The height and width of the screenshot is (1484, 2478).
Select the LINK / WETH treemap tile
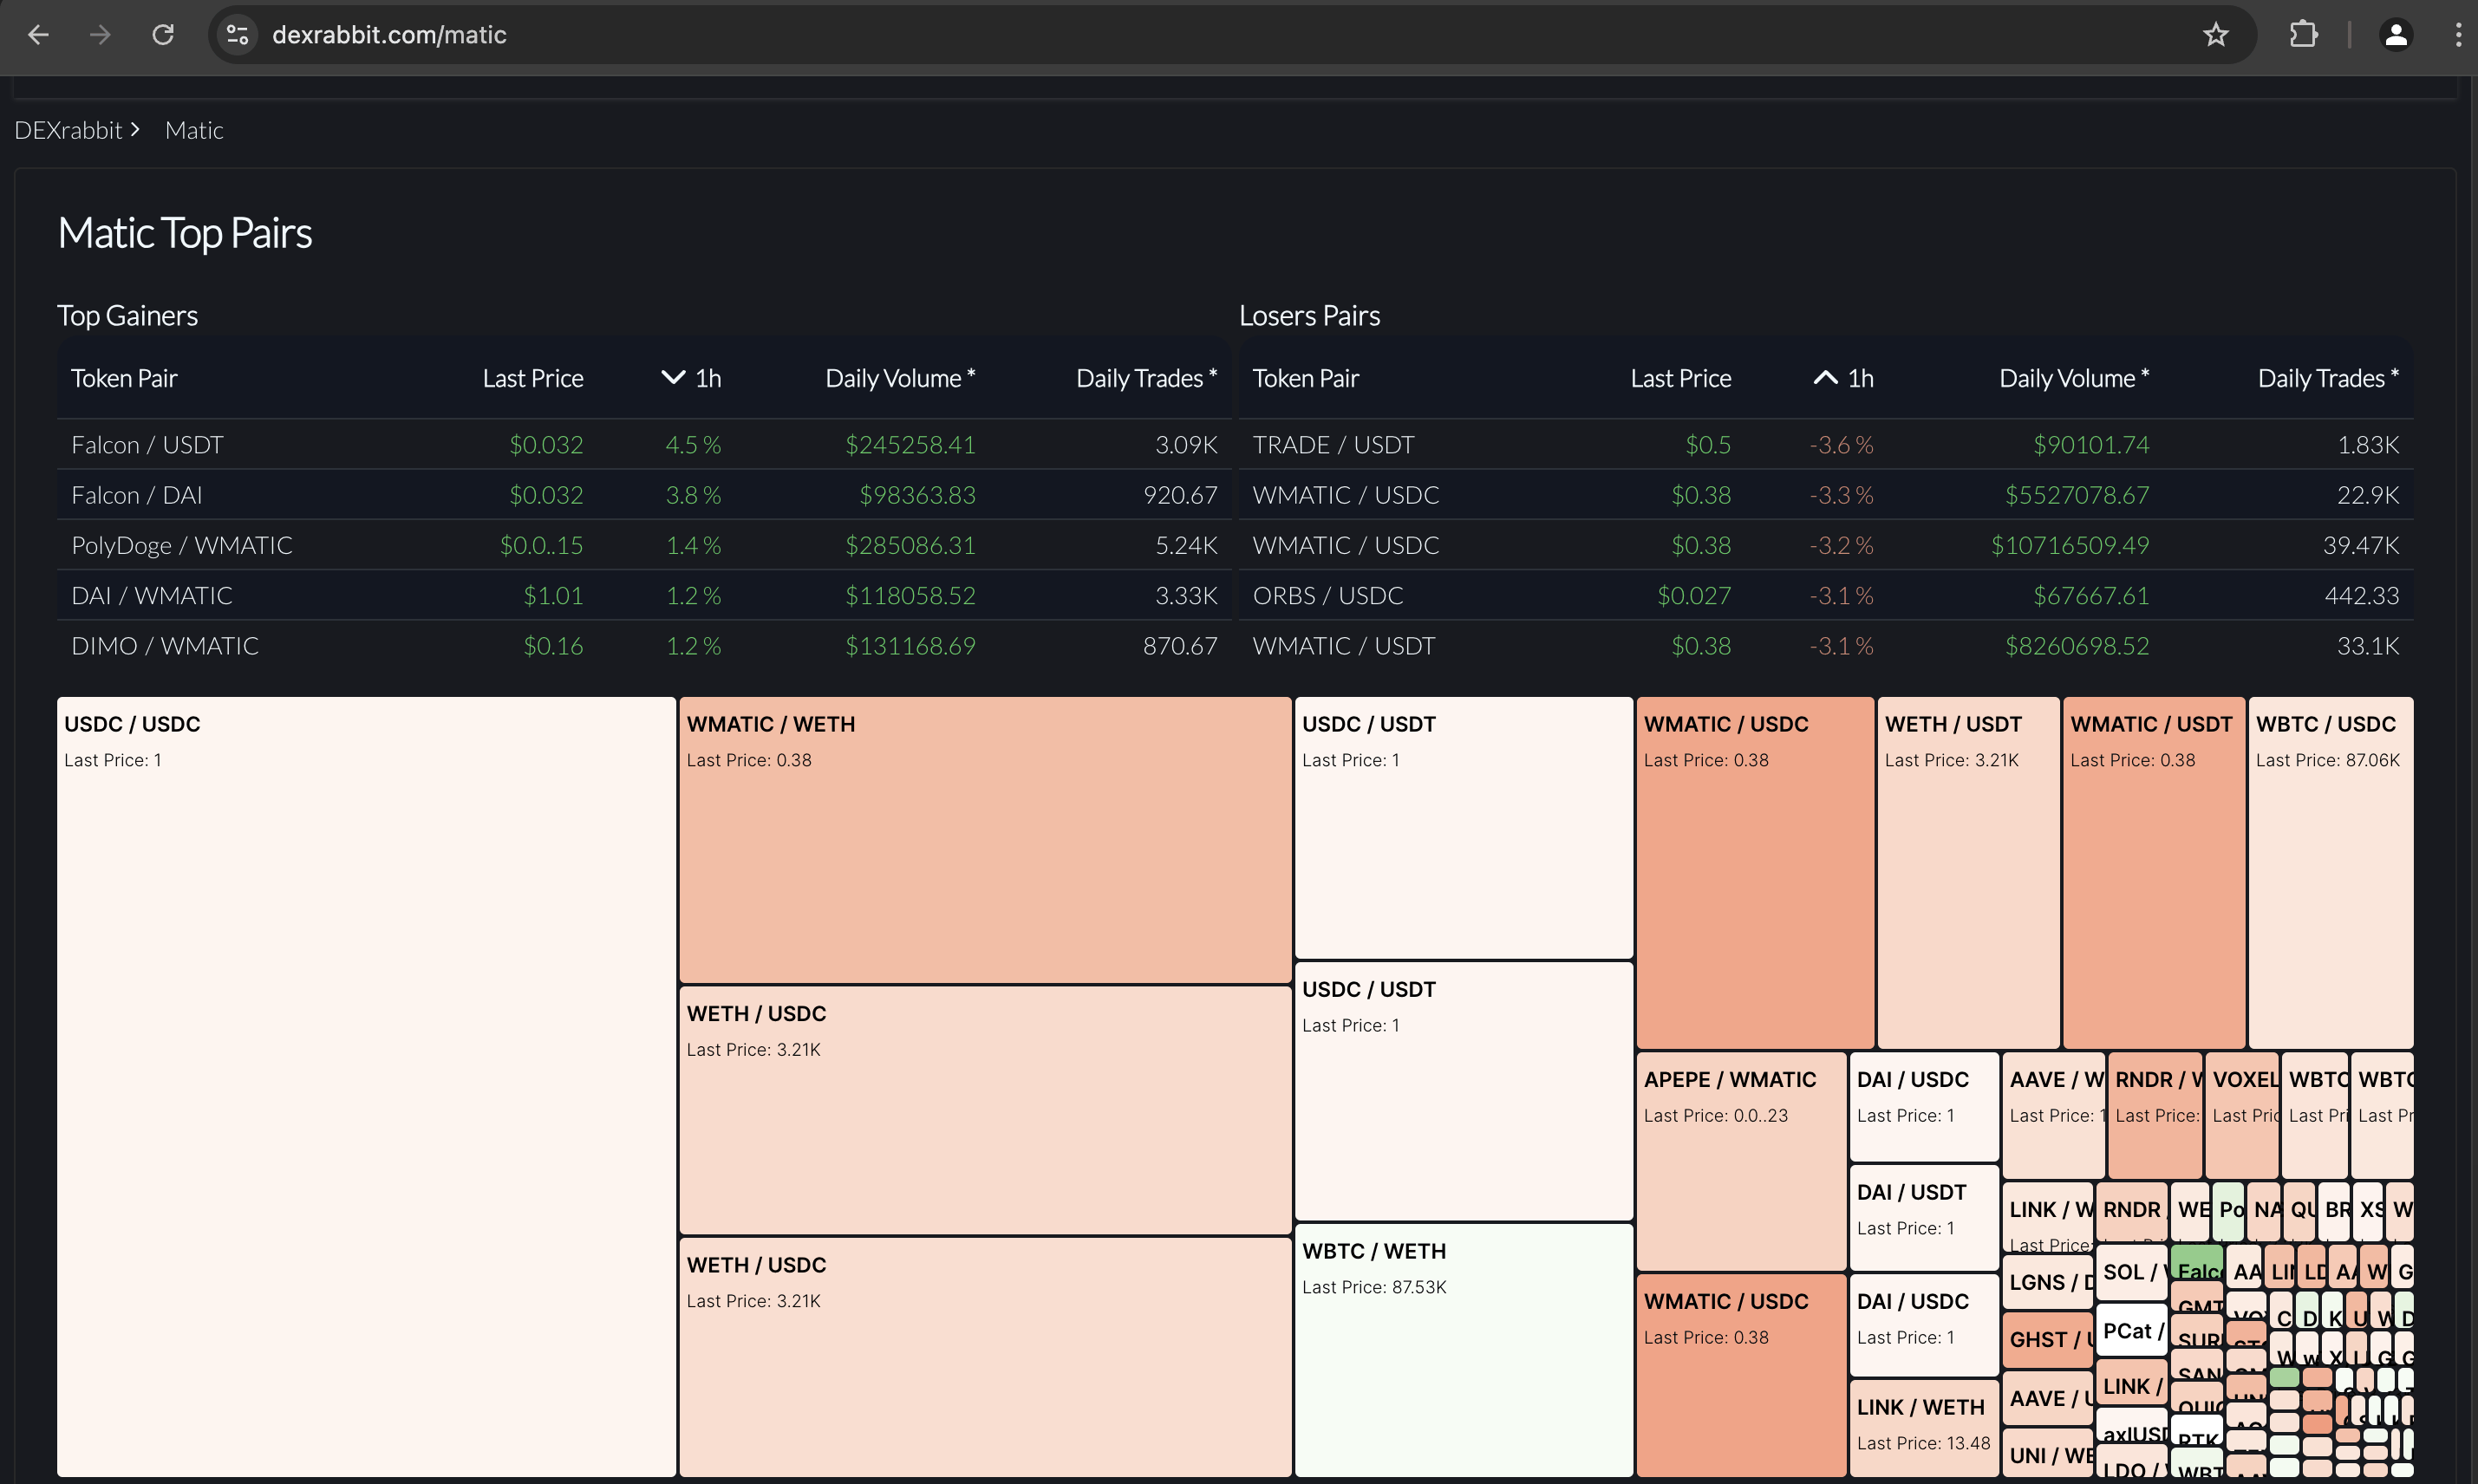click(1924, 1428)
